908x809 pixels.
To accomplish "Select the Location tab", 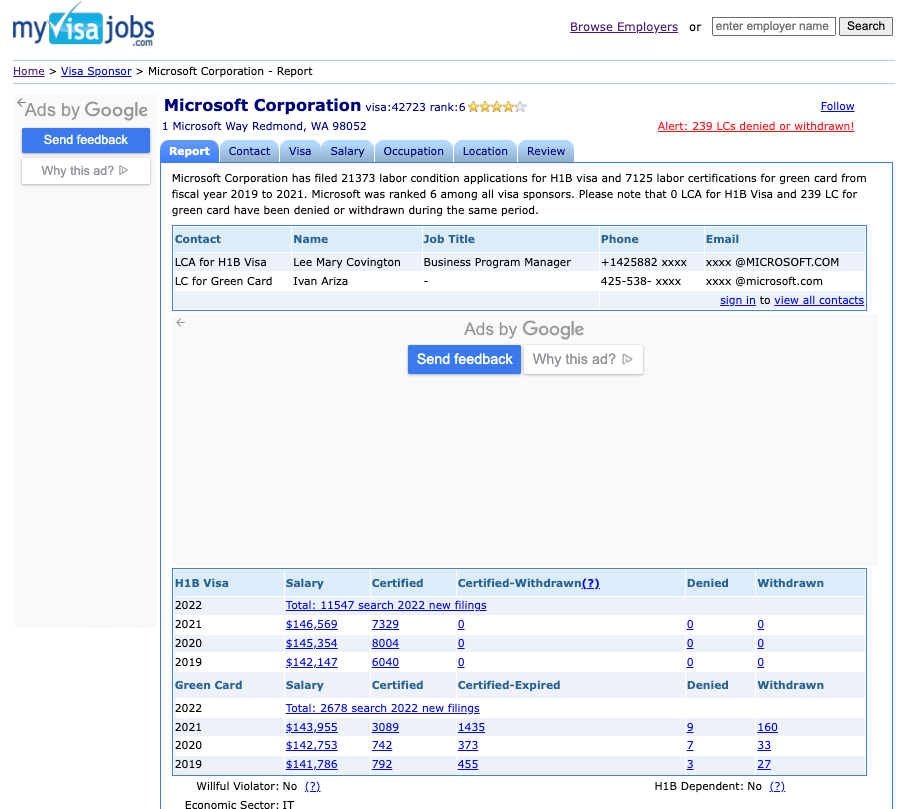I will click(x=485, y=151).
